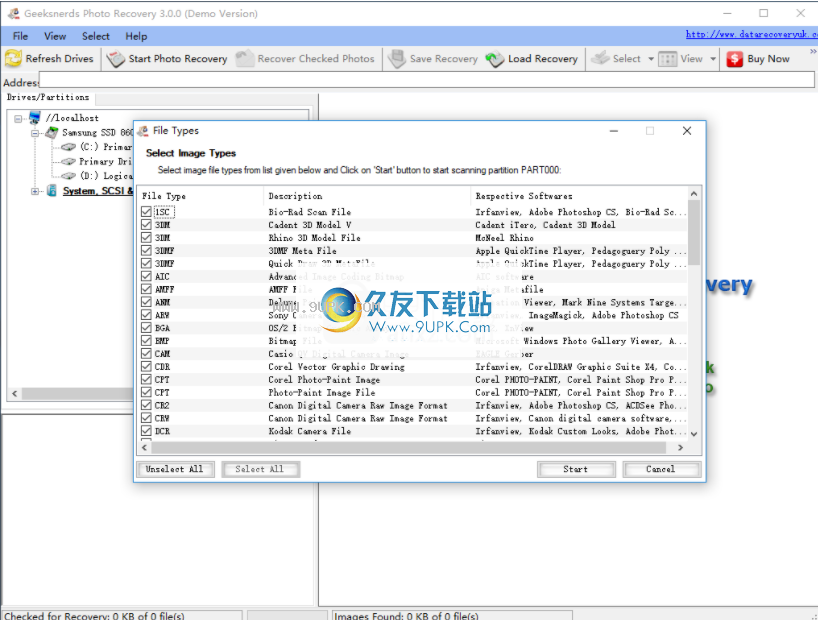Image resolution: width=818 pixels, height=620 pixels.
Task: Collapse the Samsung SSD tree node
Action: [35, 133]
